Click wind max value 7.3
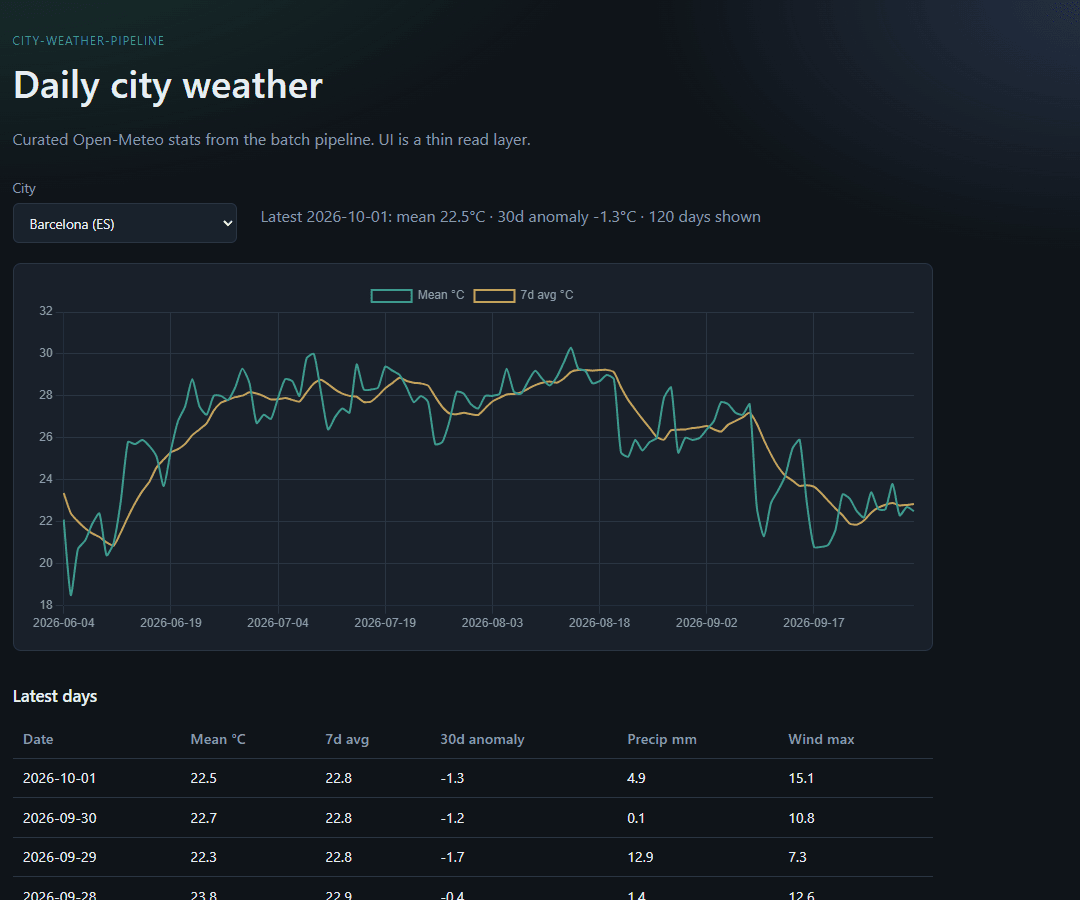 coord(797,857)
